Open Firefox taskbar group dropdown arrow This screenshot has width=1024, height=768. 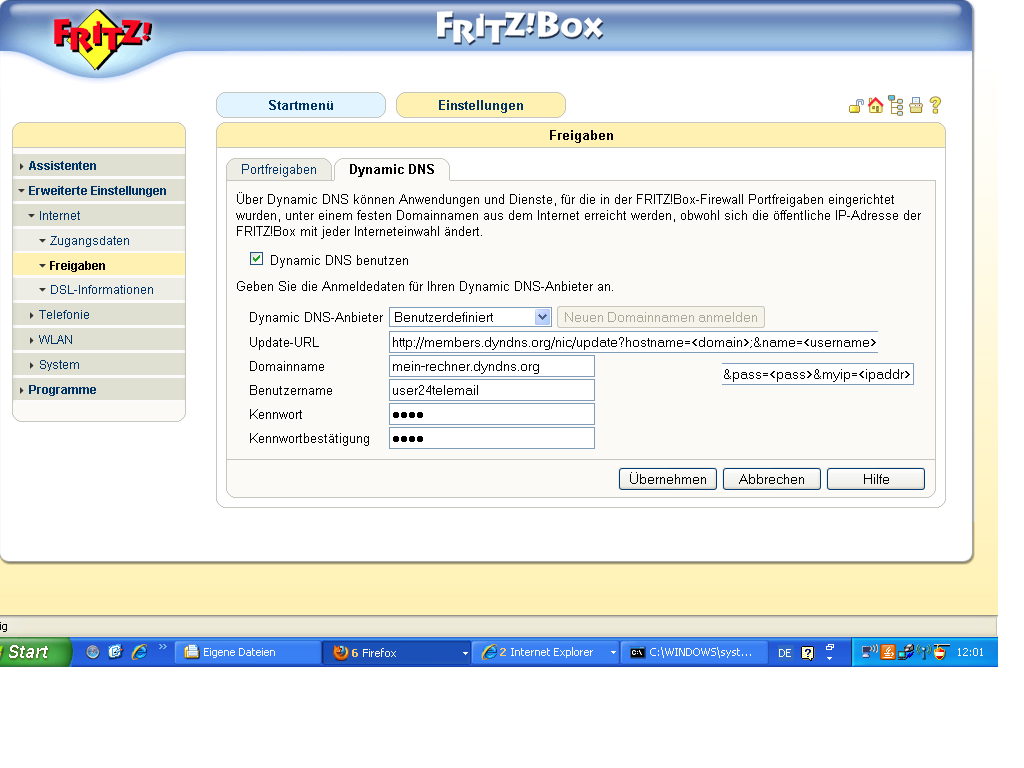(x=465, y=653)
